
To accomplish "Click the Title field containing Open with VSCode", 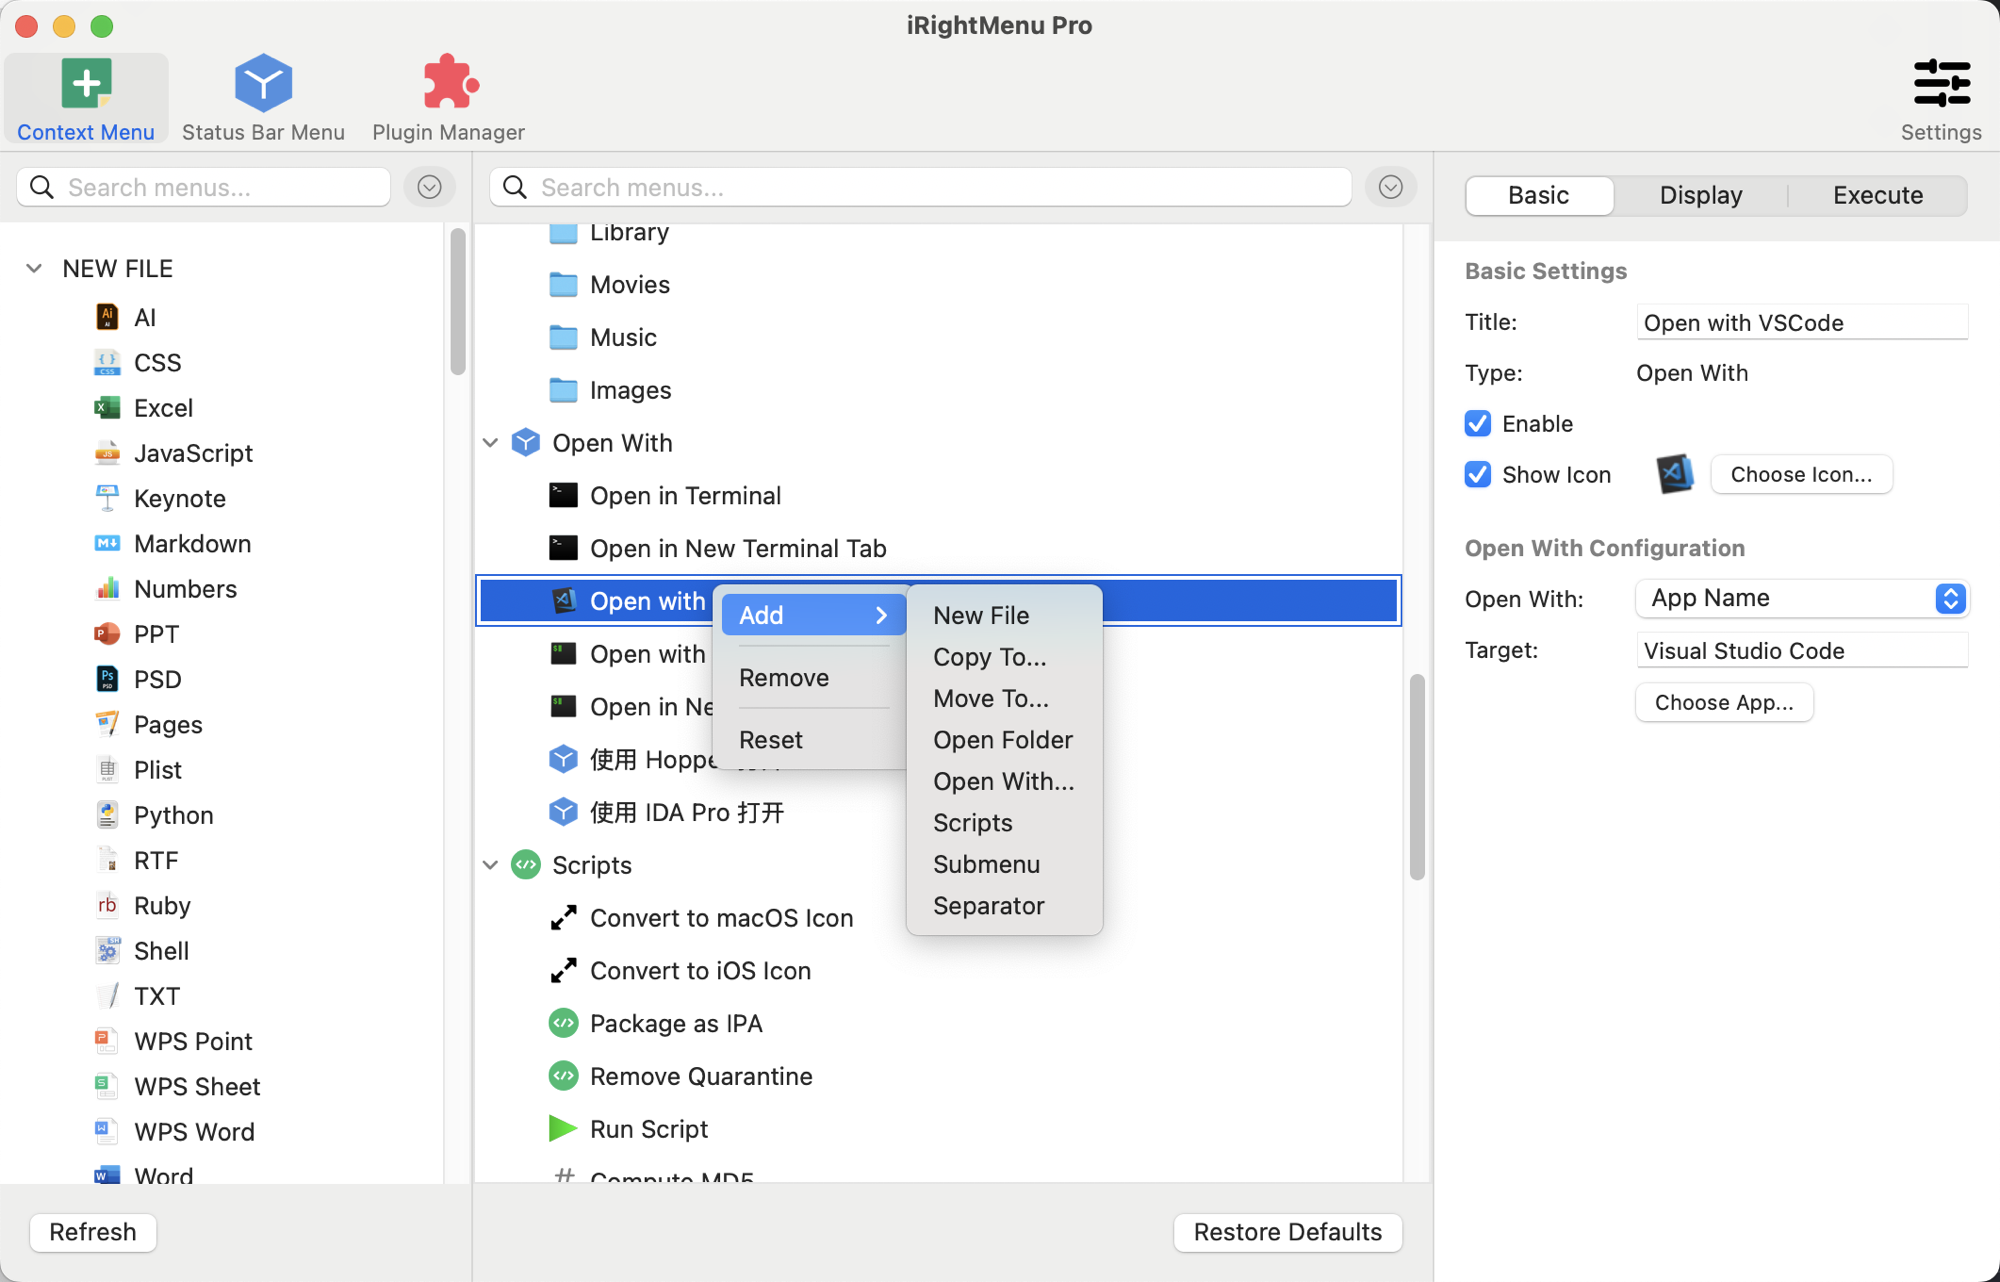I will [x=1802, y=322].
